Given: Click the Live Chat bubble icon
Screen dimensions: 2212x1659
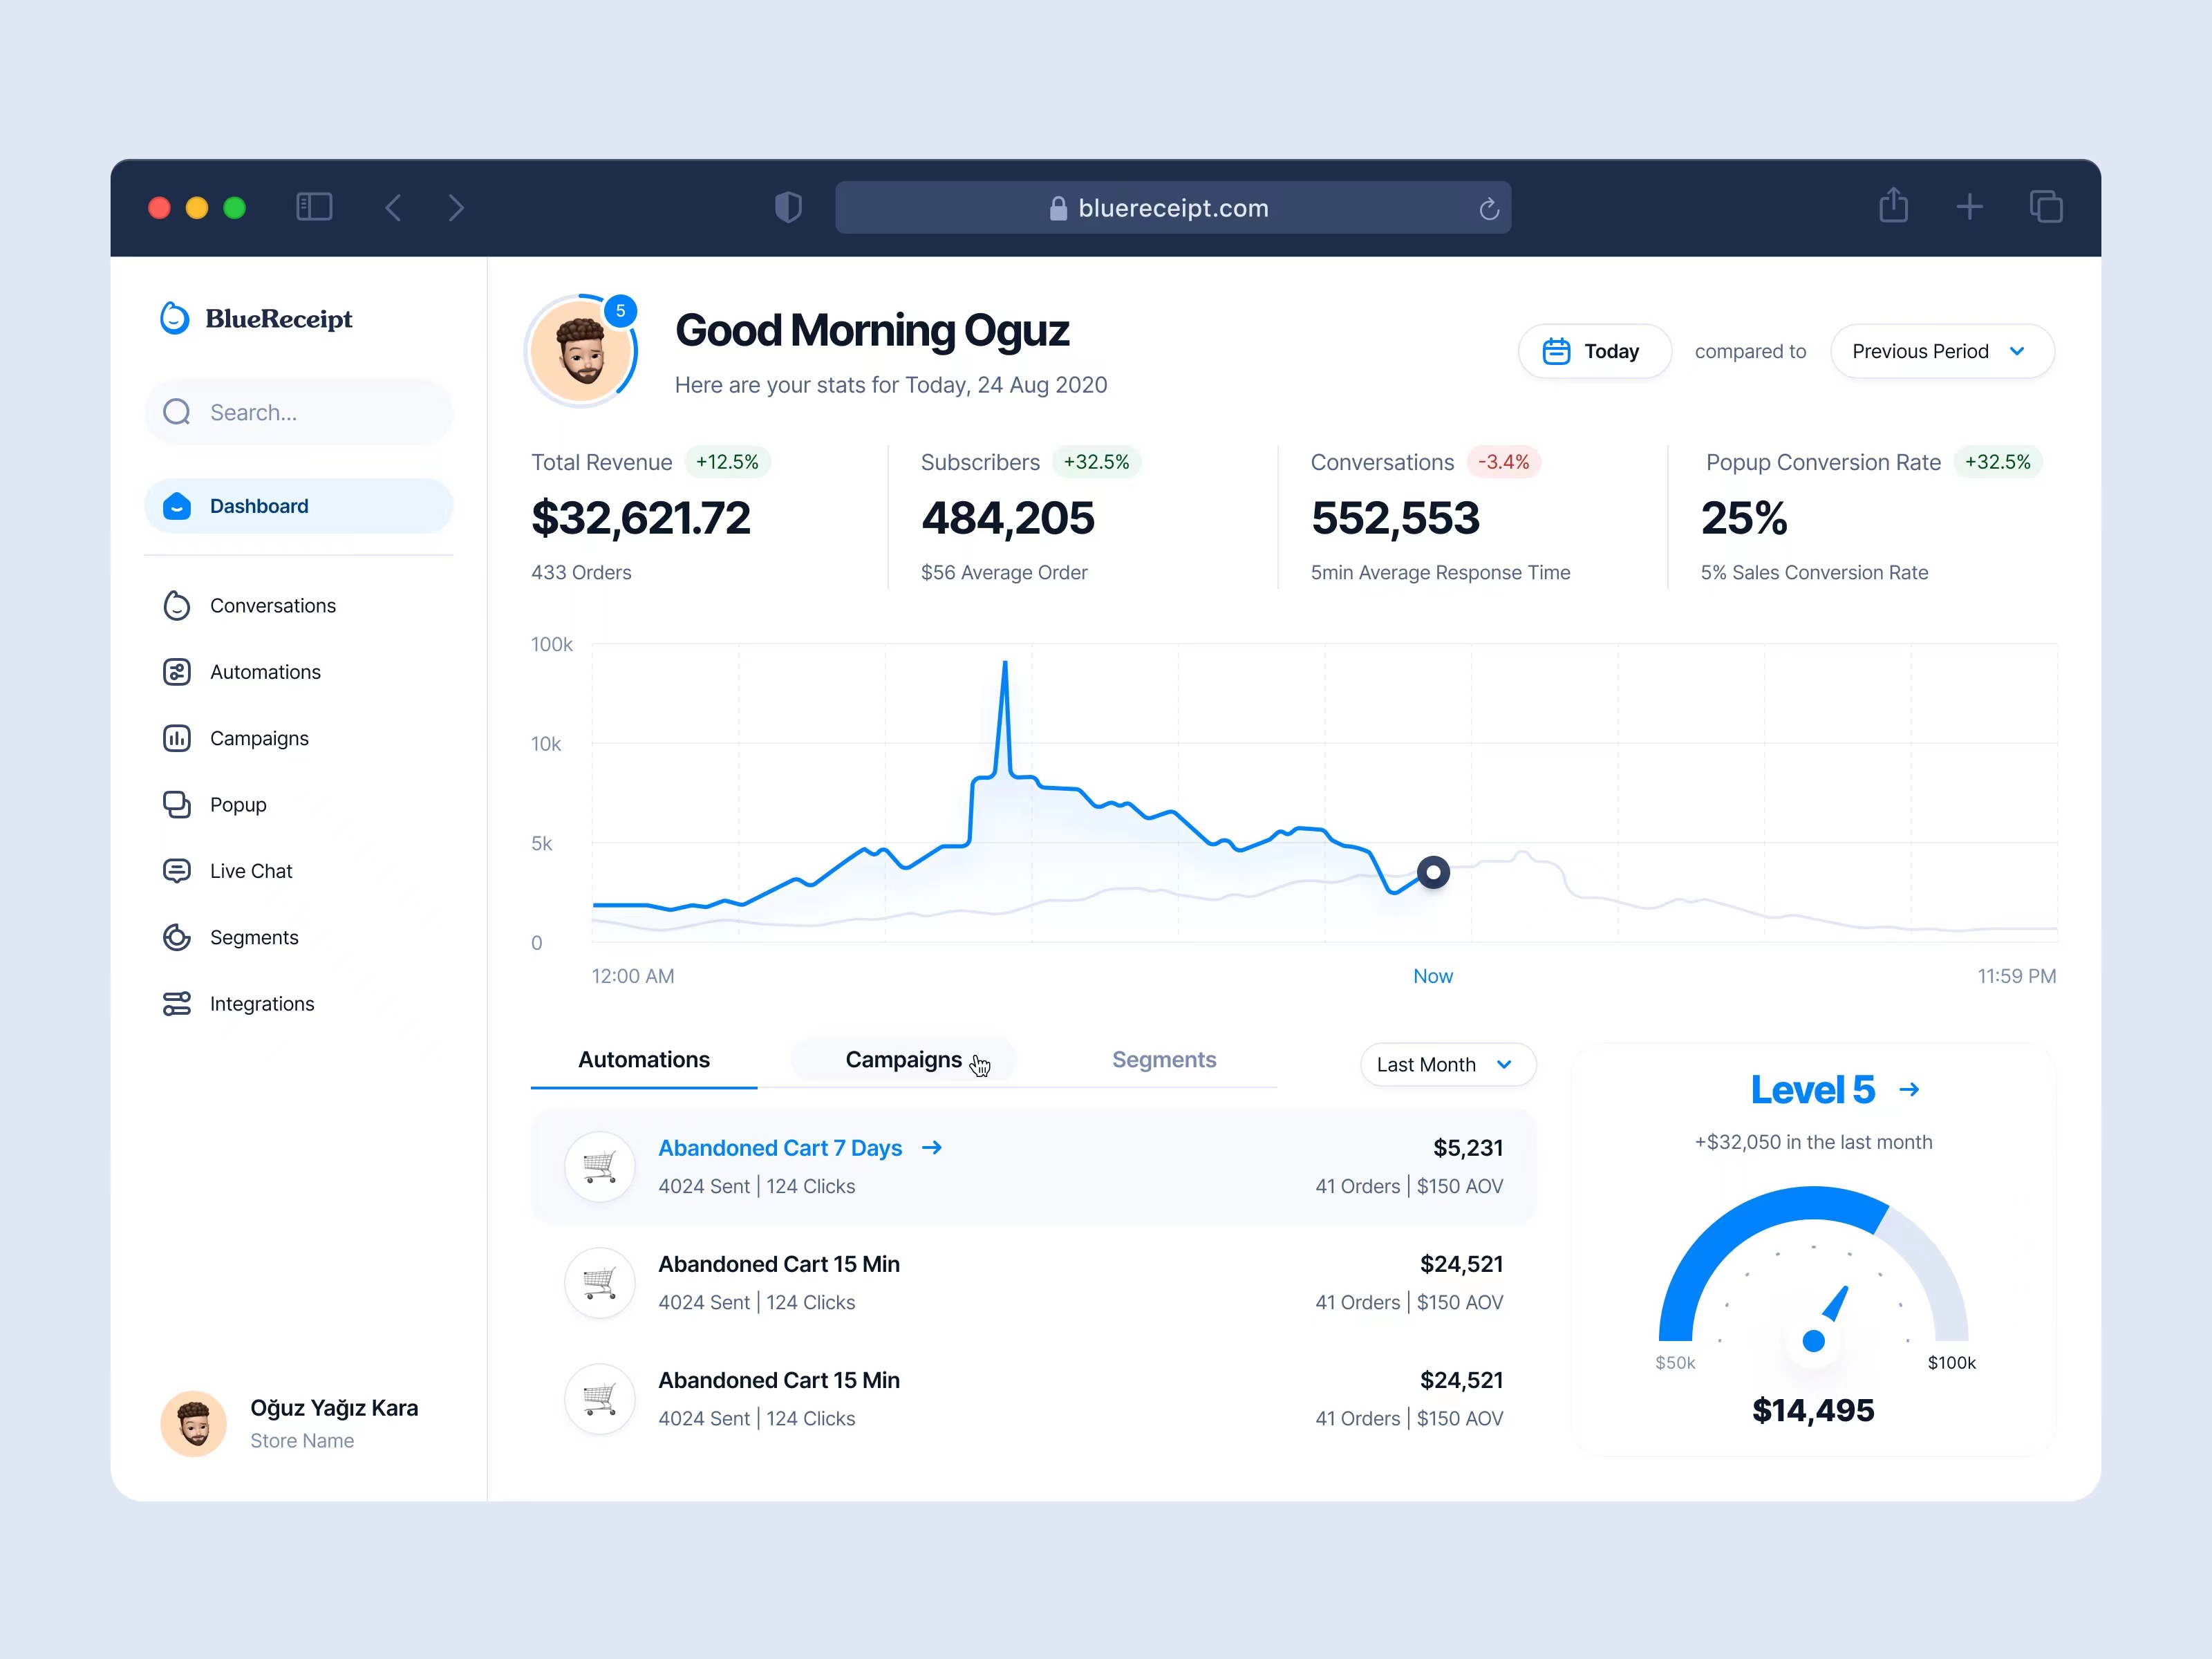Looking at the screenshot, I should click(177, 871).
